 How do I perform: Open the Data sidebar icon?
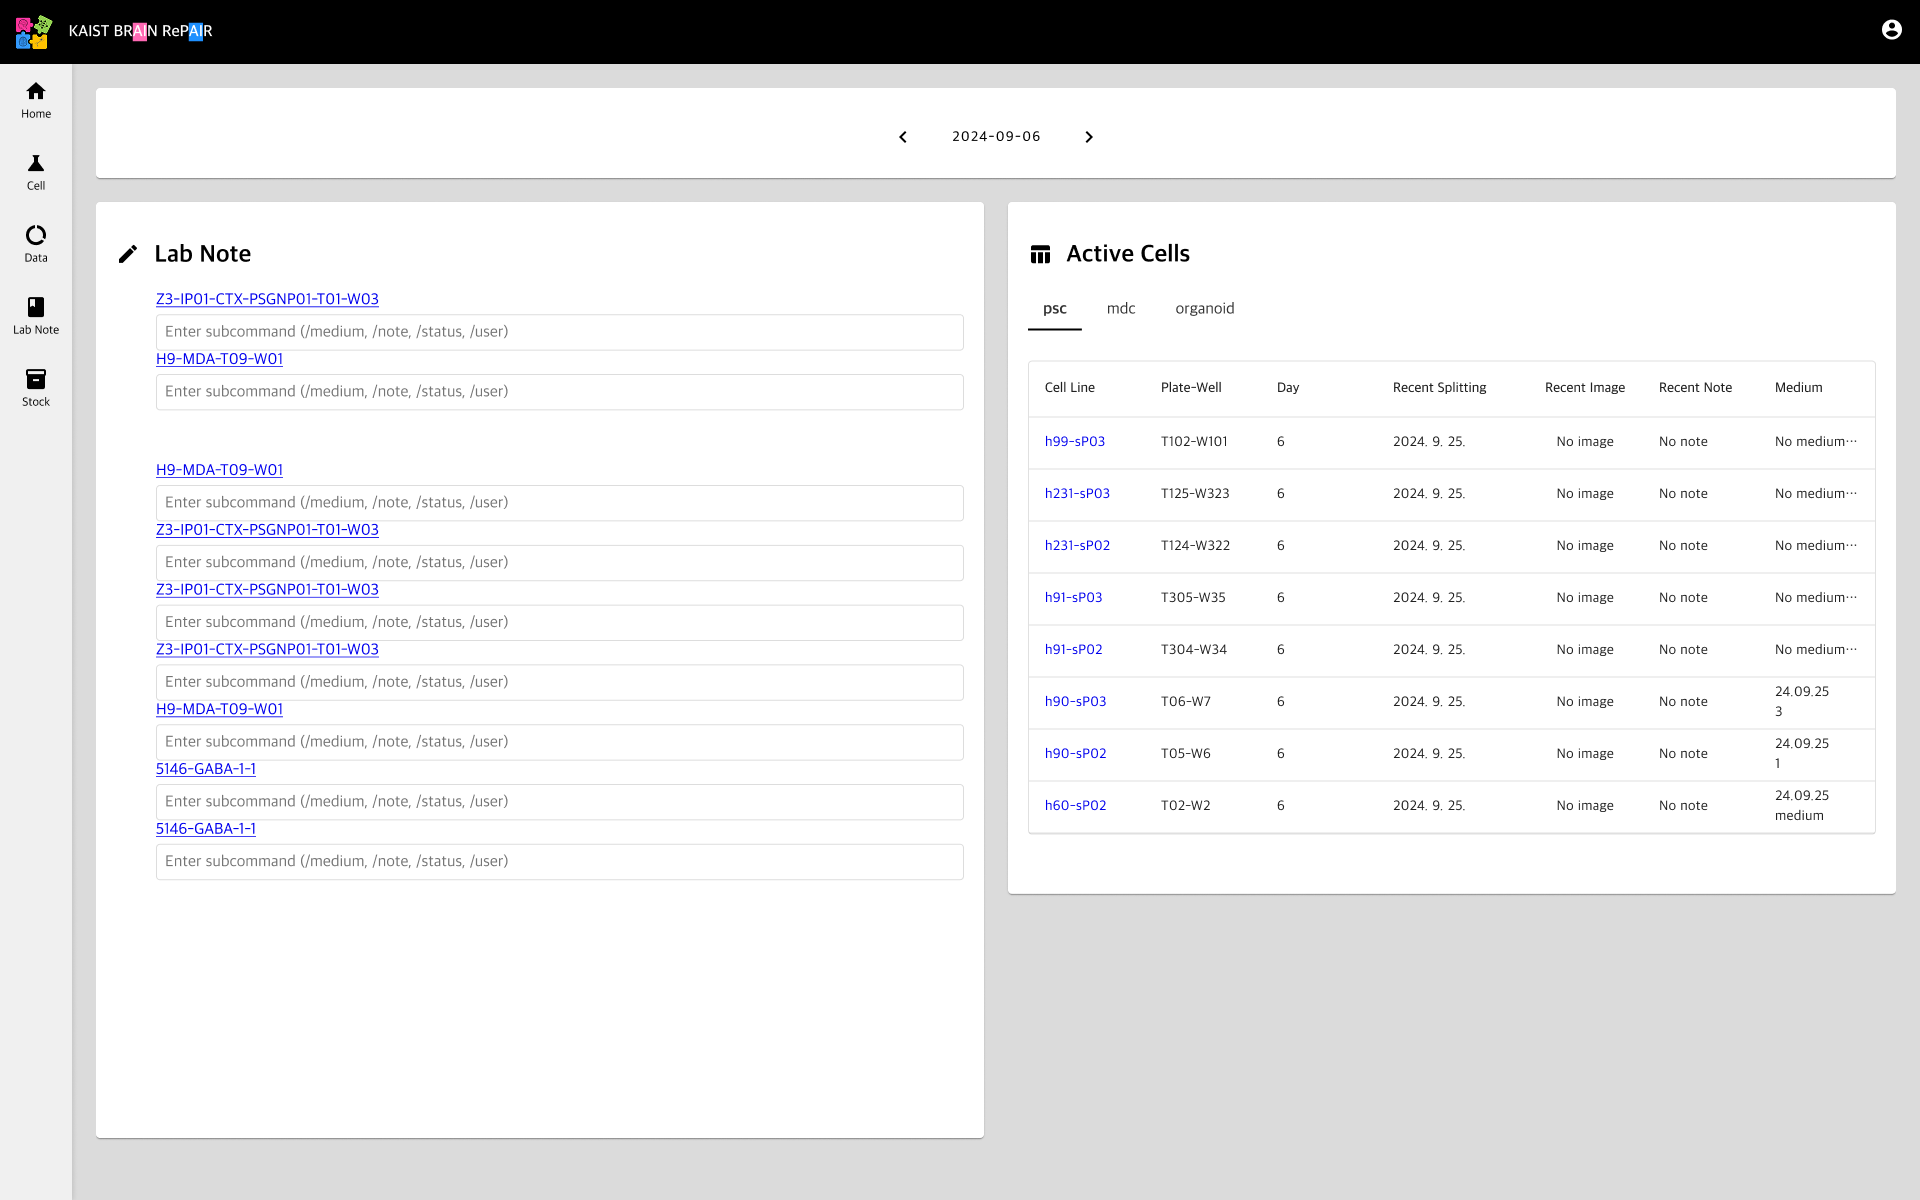pyautogui.click(x=36, y=236)
